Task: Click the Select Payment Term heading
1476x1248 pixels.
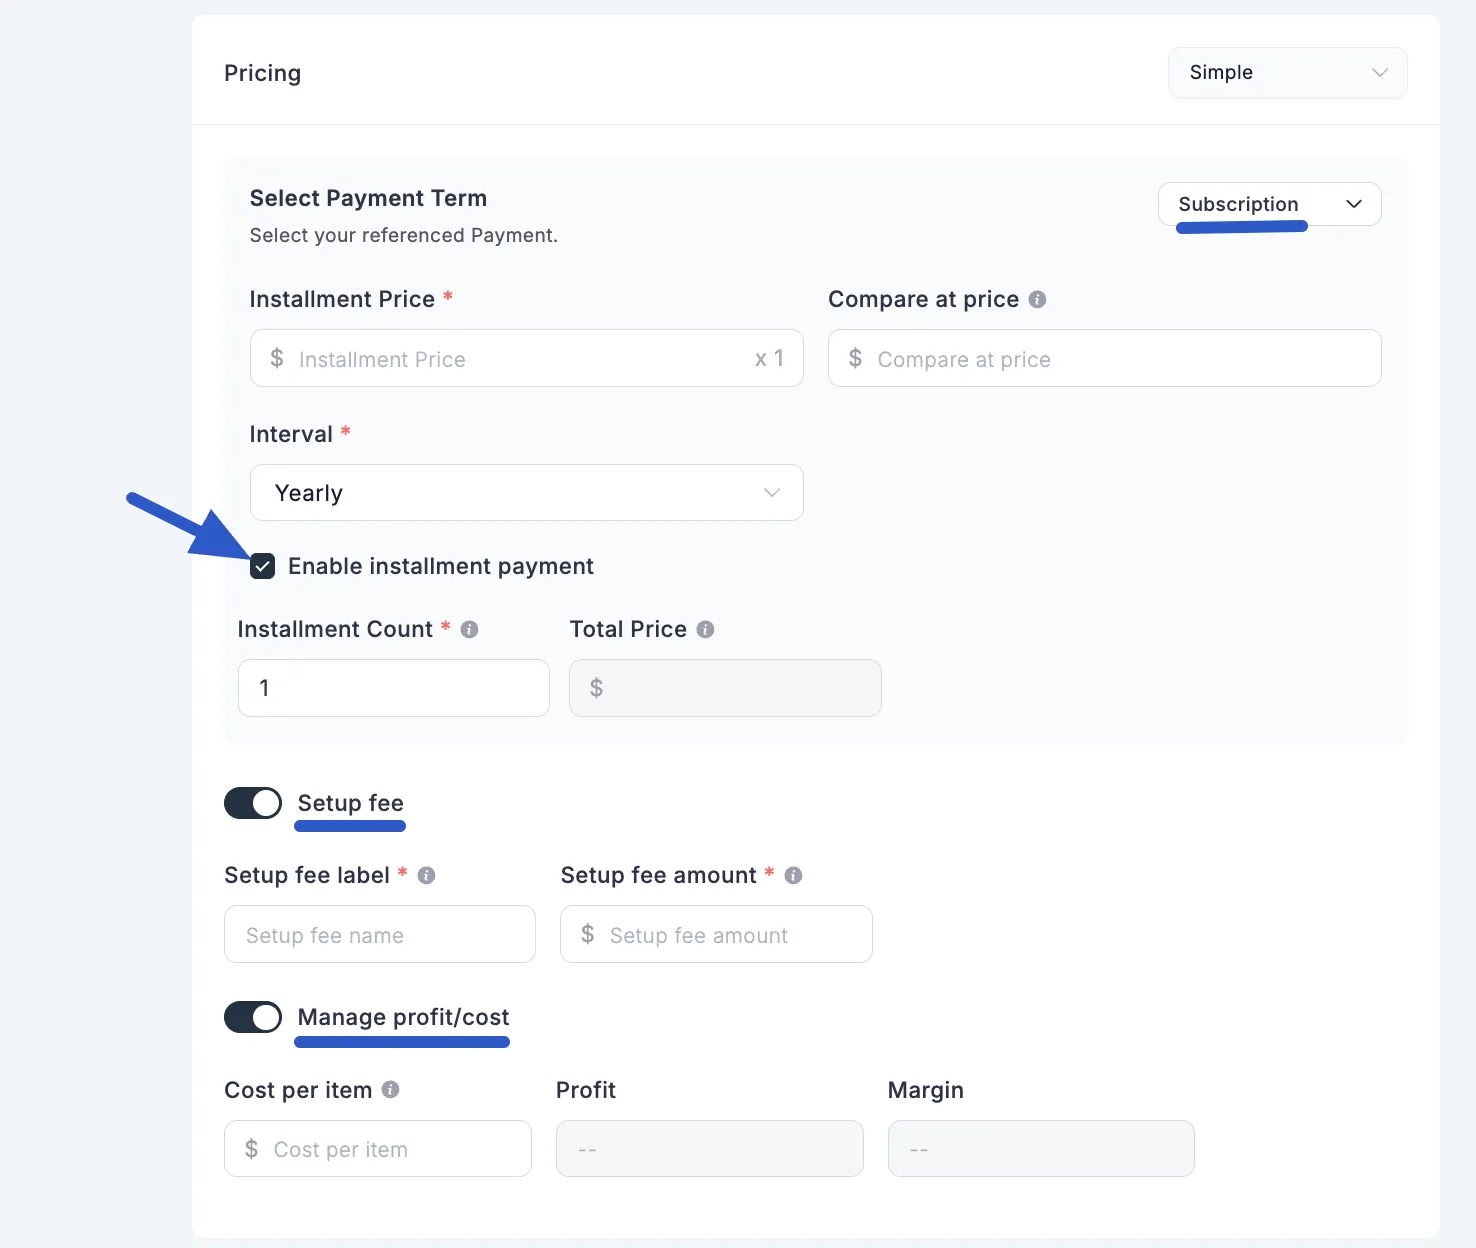Action: point(368,197)
